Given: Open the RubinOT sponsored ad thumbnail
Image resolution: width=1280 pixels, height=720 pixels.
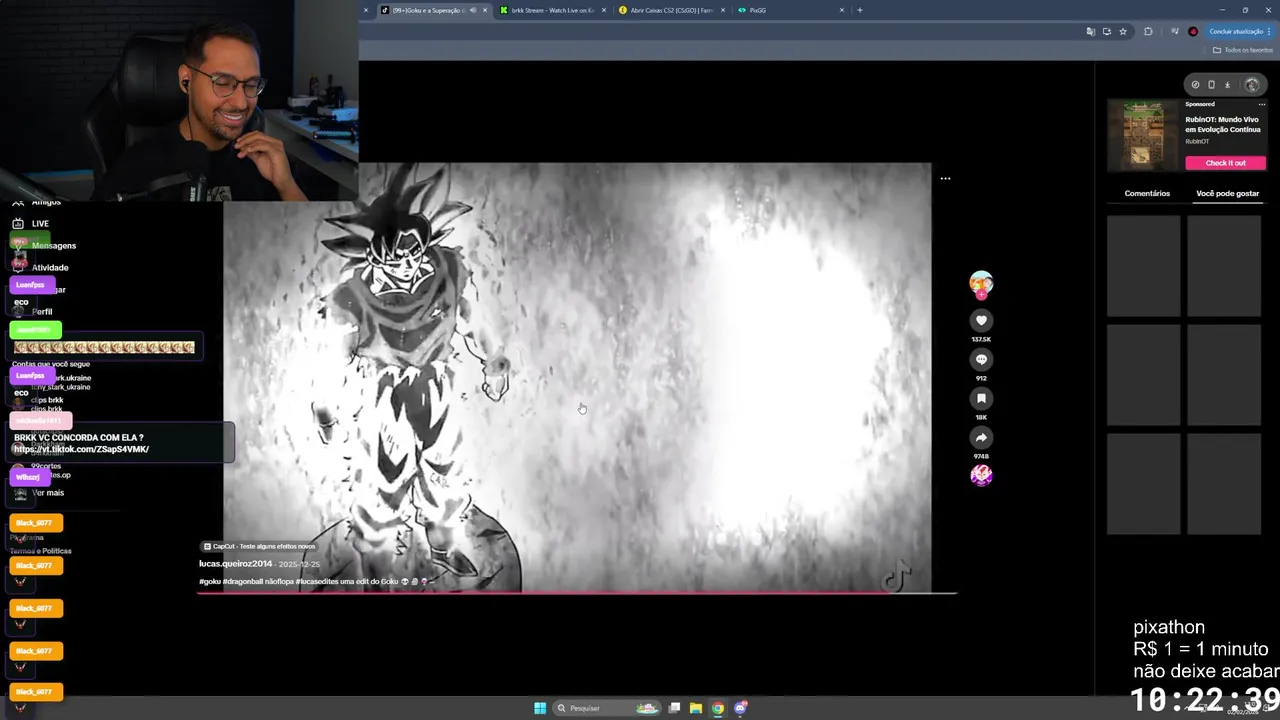Looking at the screenshot, I should point(1143,135).
